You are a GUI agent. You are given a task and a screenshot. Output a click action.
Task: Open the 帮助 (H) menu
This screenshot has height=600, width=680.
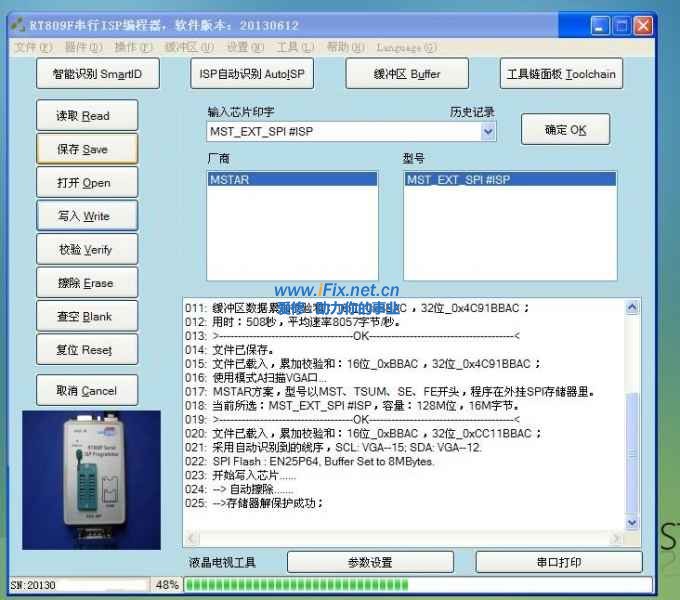point(346,47)
